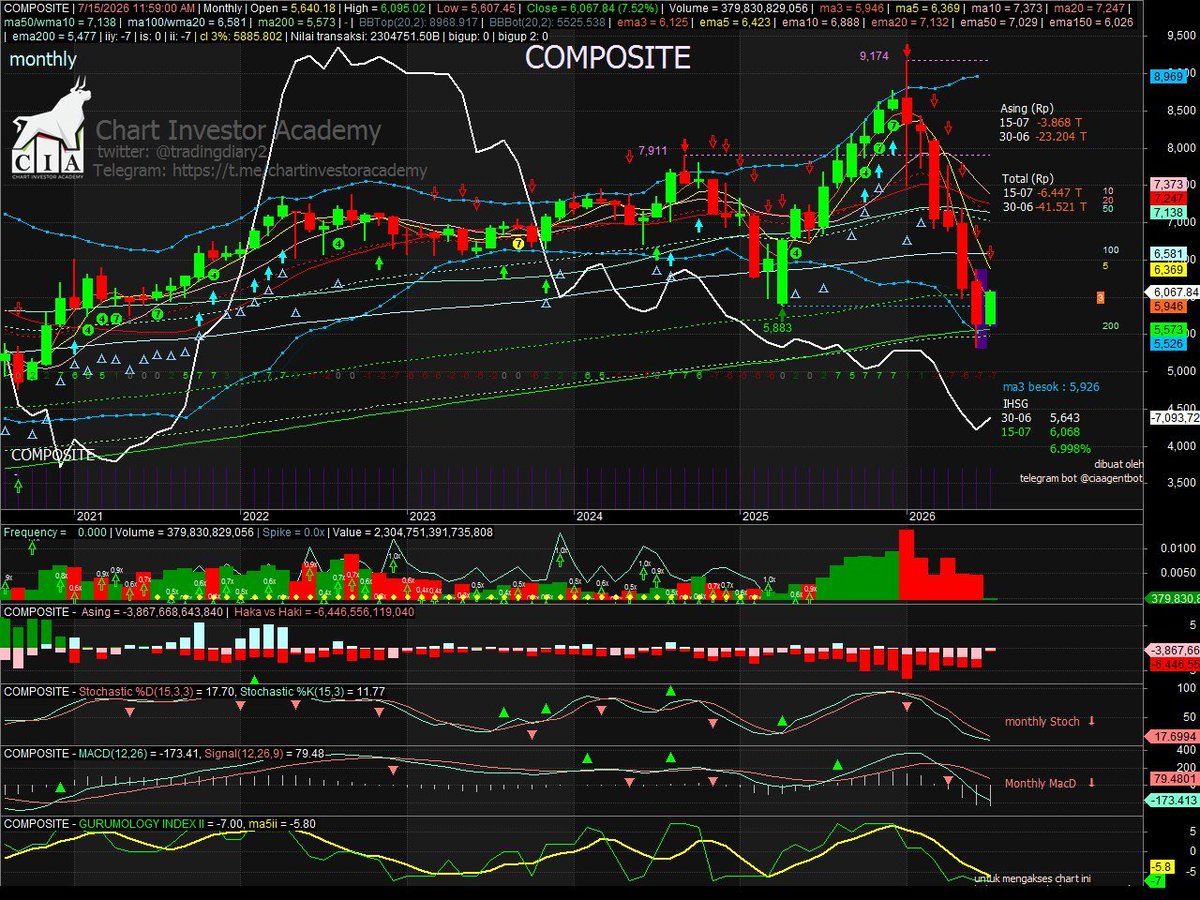Click the Total (Rp) heading
This screenshot has height=900, width=1200.
[1027, 179]
